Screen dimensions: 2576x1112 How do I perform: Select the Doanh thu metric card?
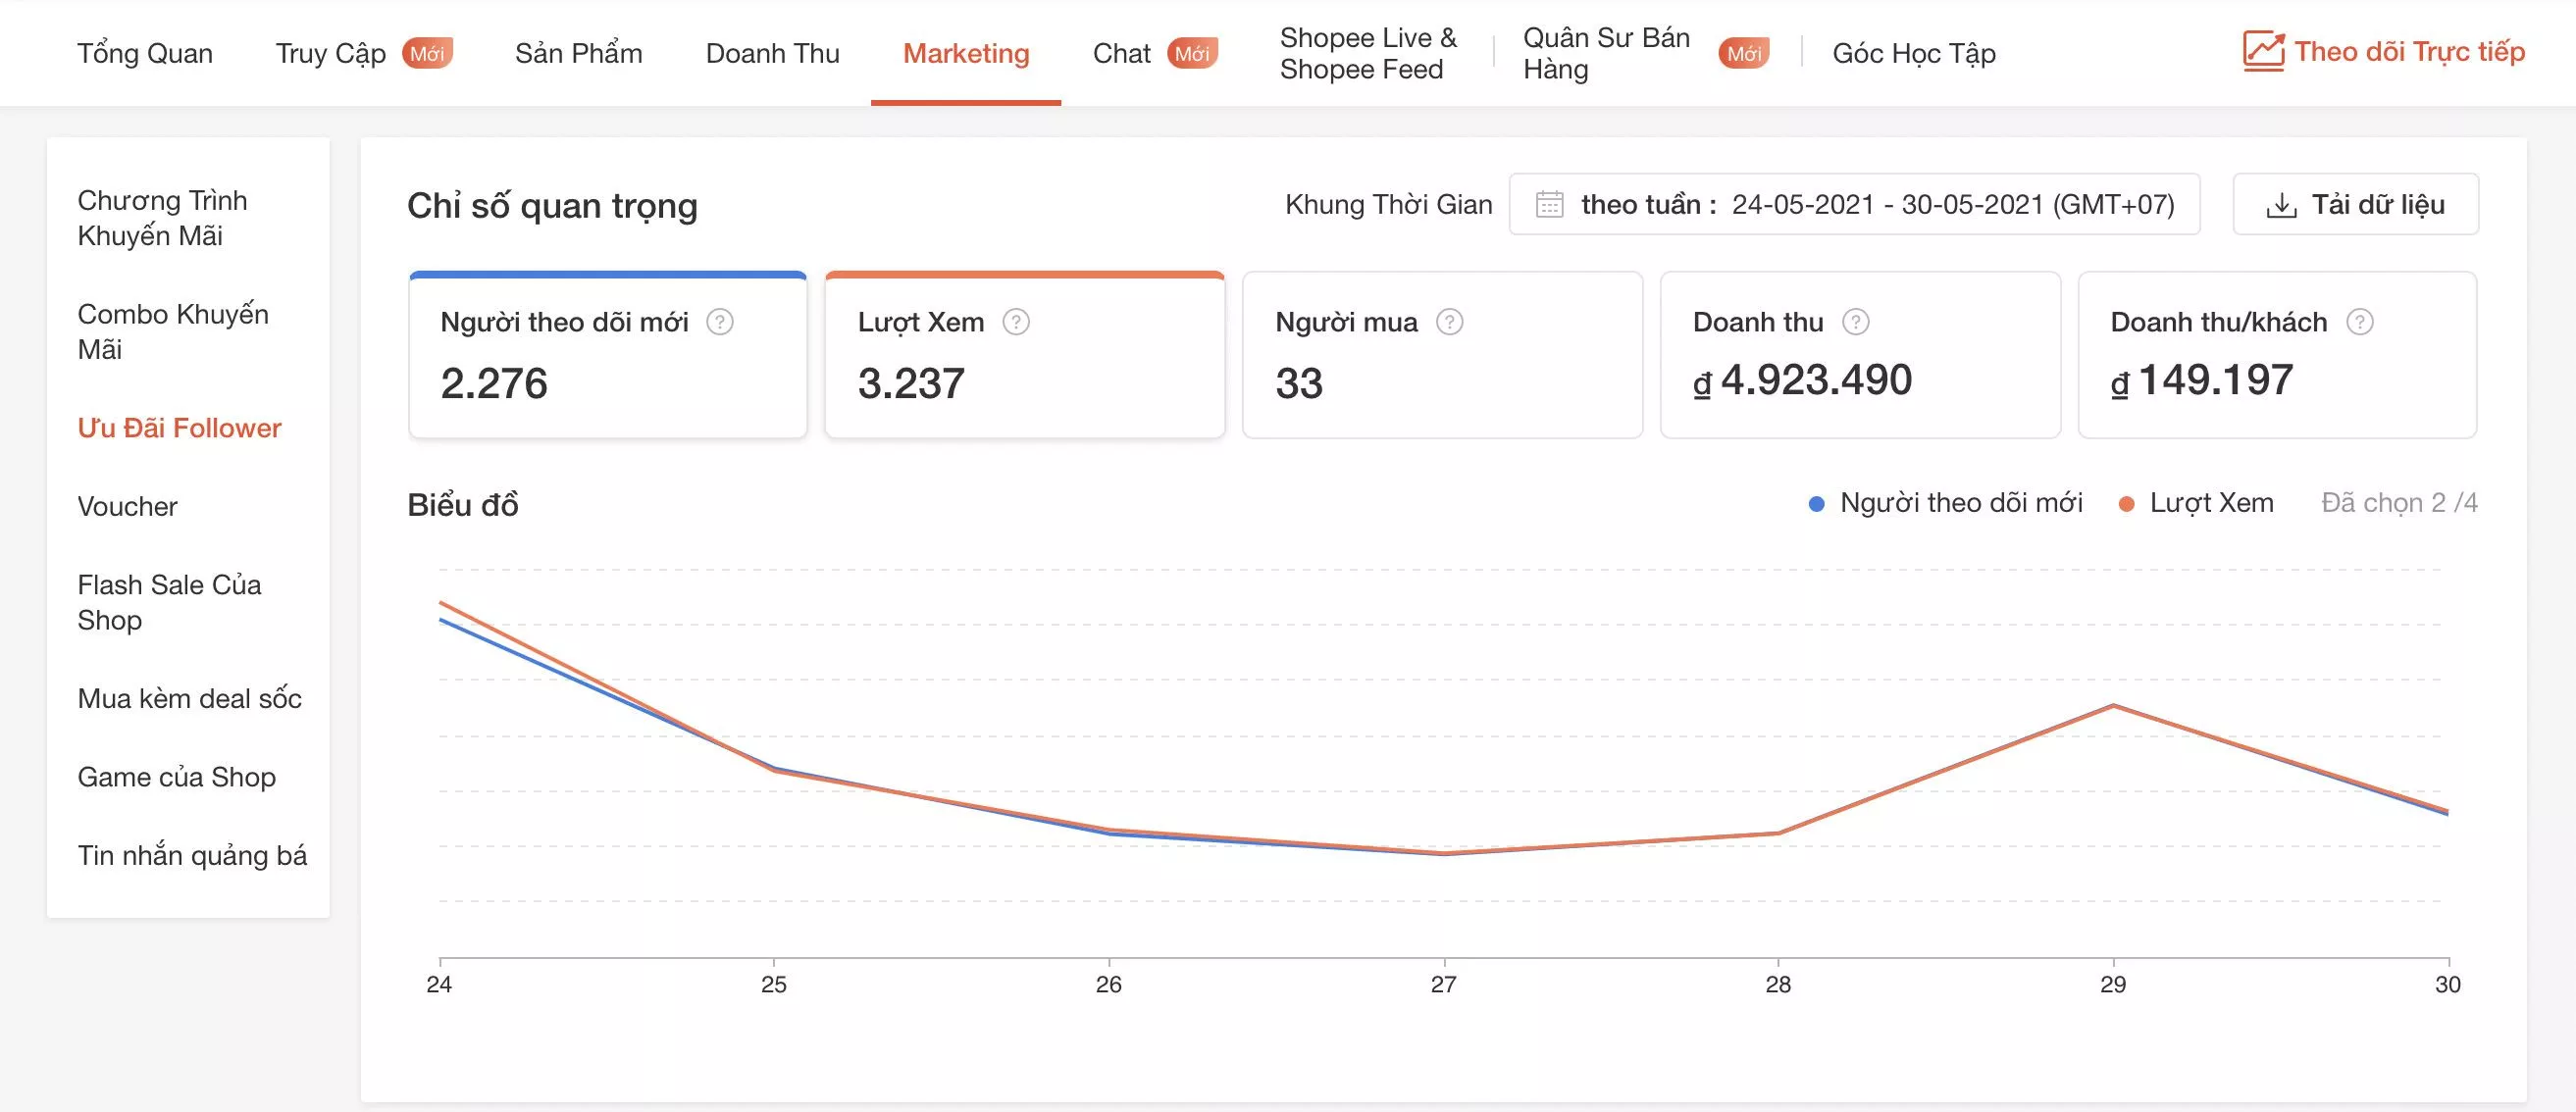pos(1860,355)
